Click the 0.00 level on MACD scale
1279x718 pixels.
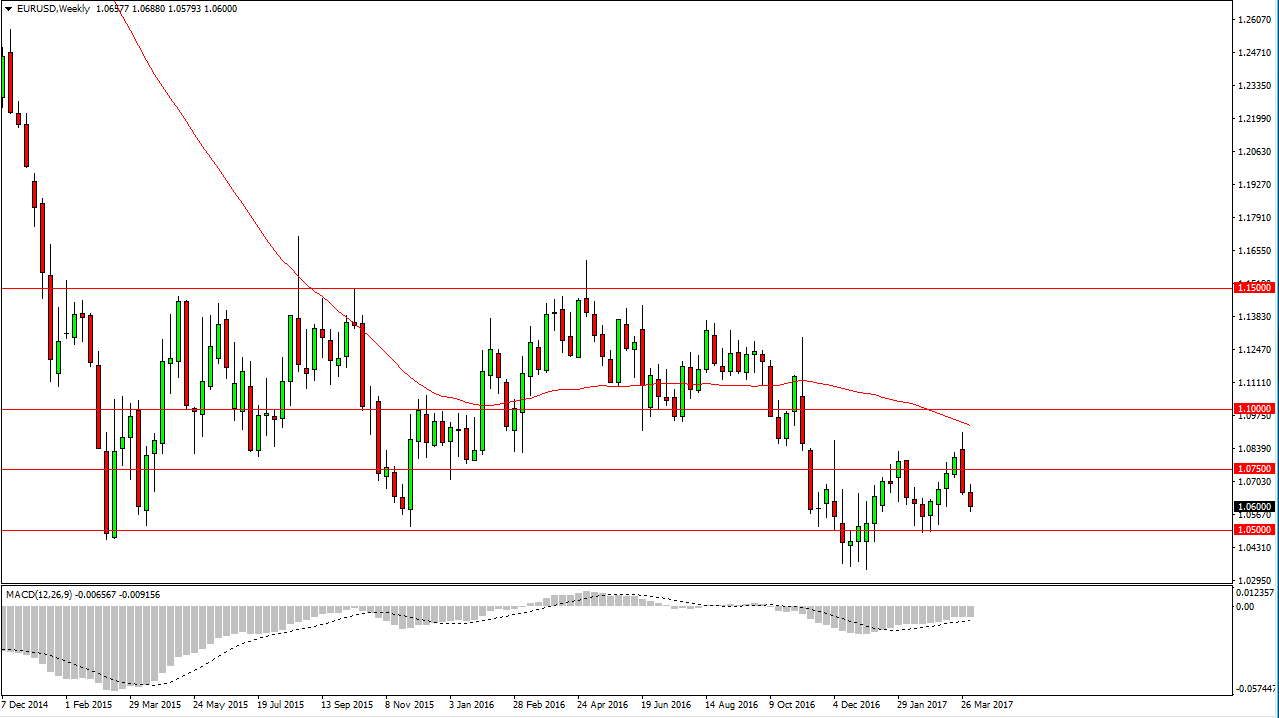(1245, 604)
